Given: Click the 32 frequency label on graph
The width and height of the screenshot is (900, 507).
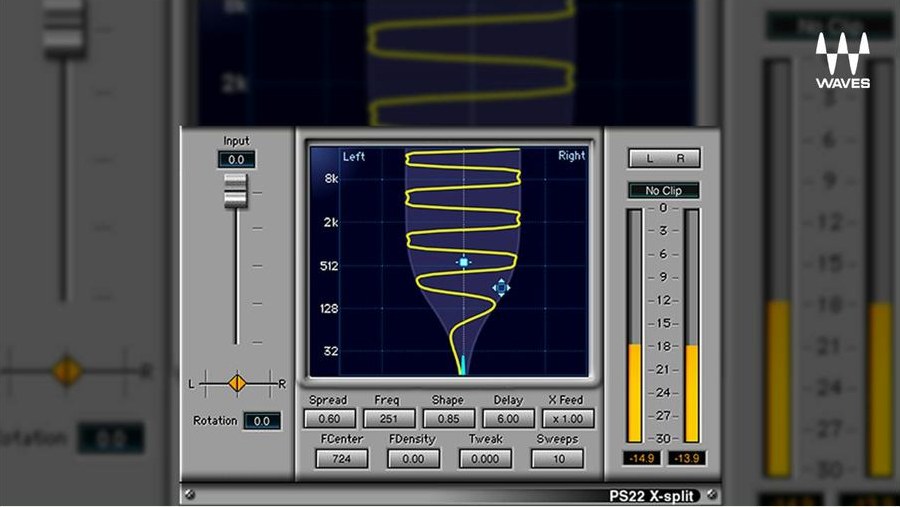Looking at the screenshot, I should [x=331, y=351].
